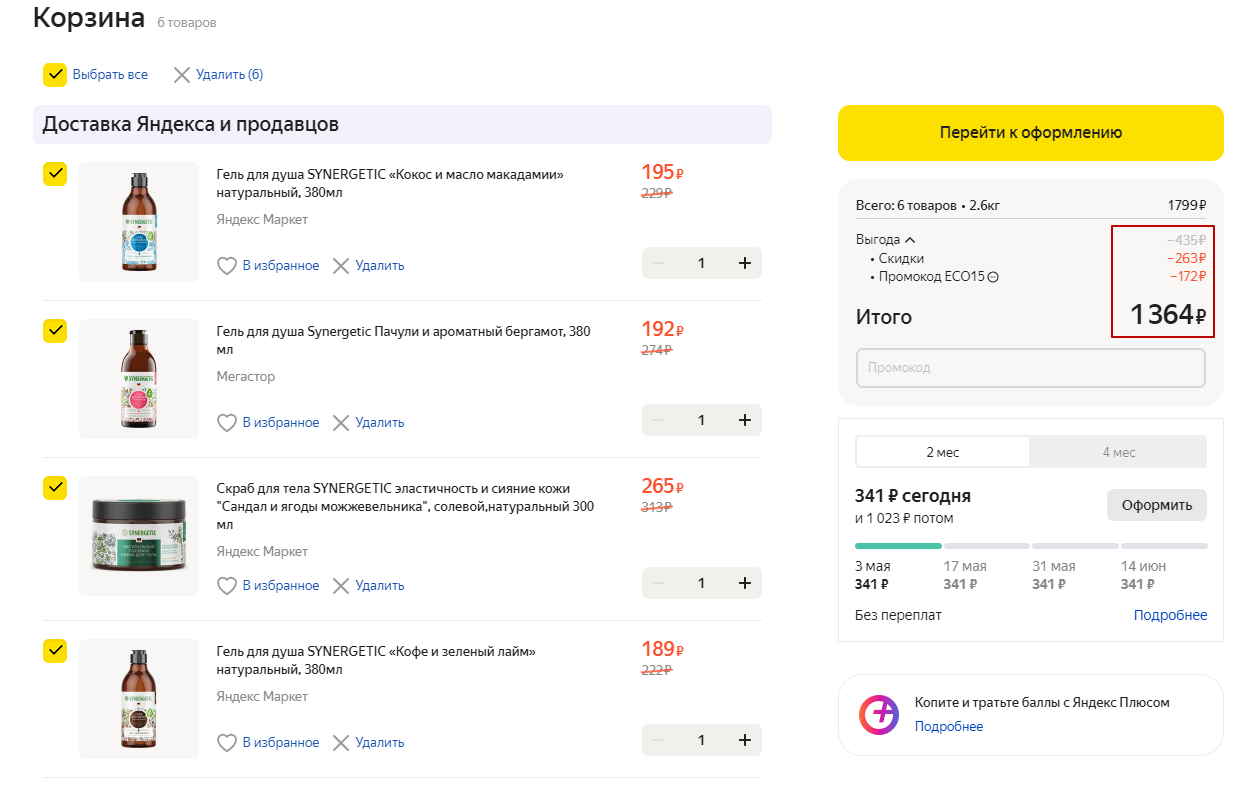Click heart icon for coconut macadamia gel
The image size is (1256, 788).
click(x=227, y=266)
